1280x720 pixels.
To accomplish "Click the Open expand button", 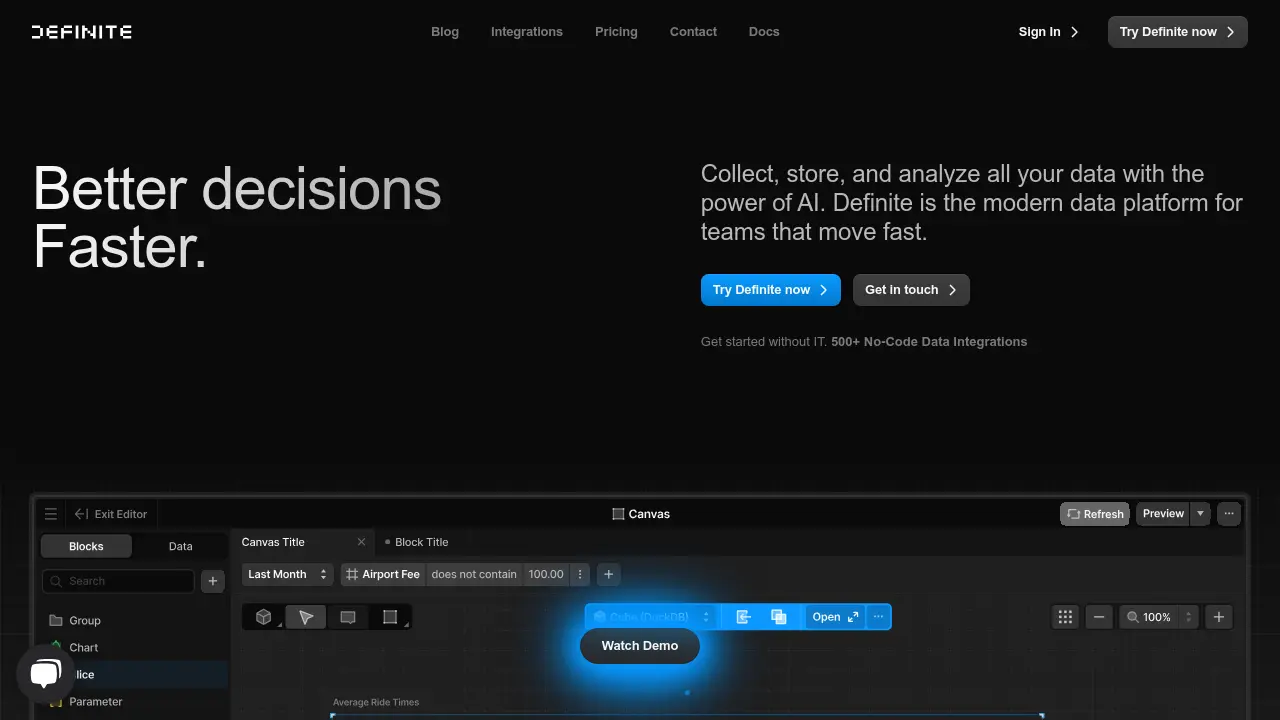I will pos(835,617).
